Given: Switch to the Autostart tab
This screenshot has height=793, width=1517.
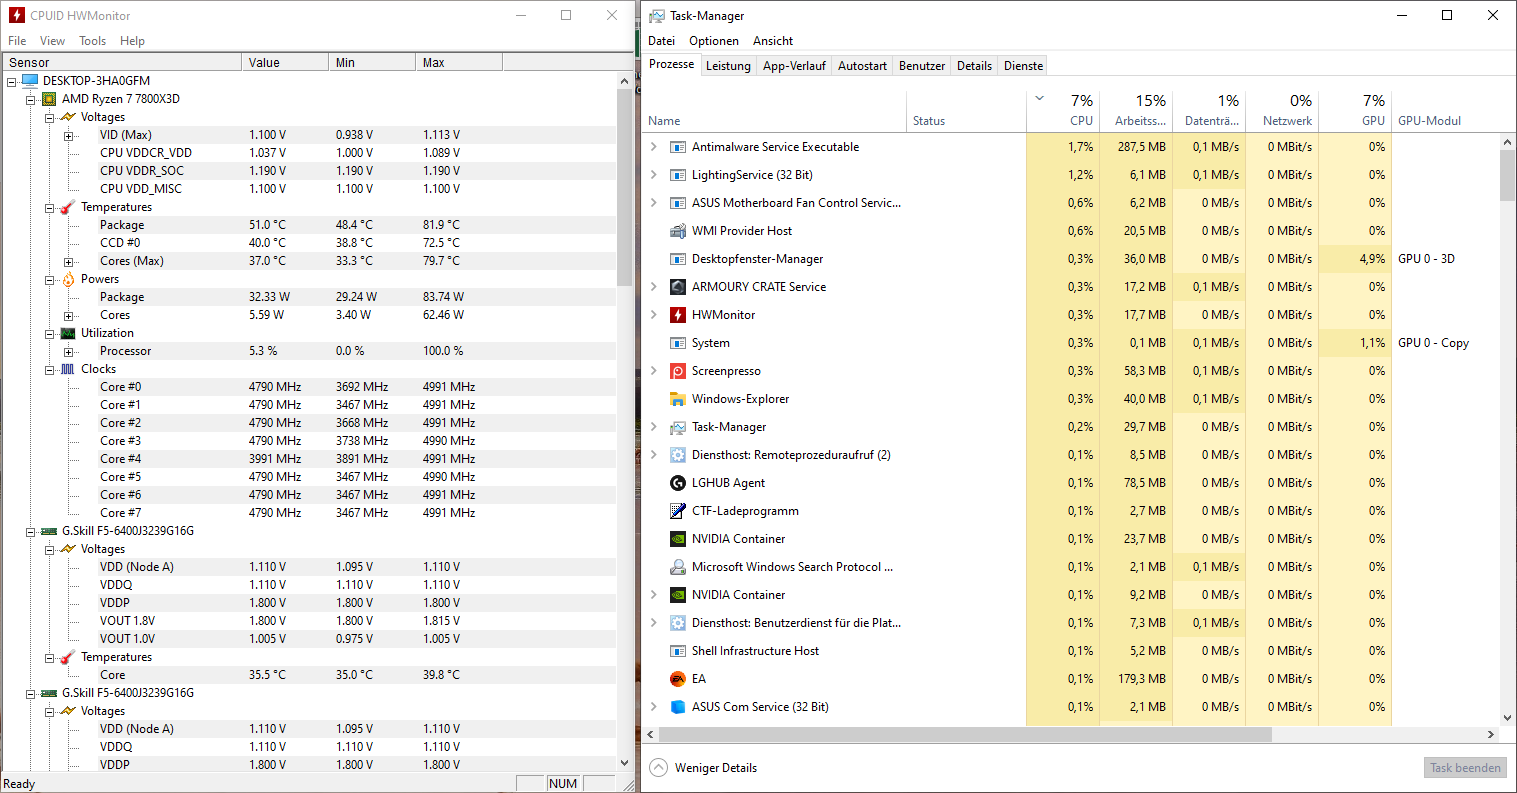Looking at the screenshot, I should coord(862,66).
